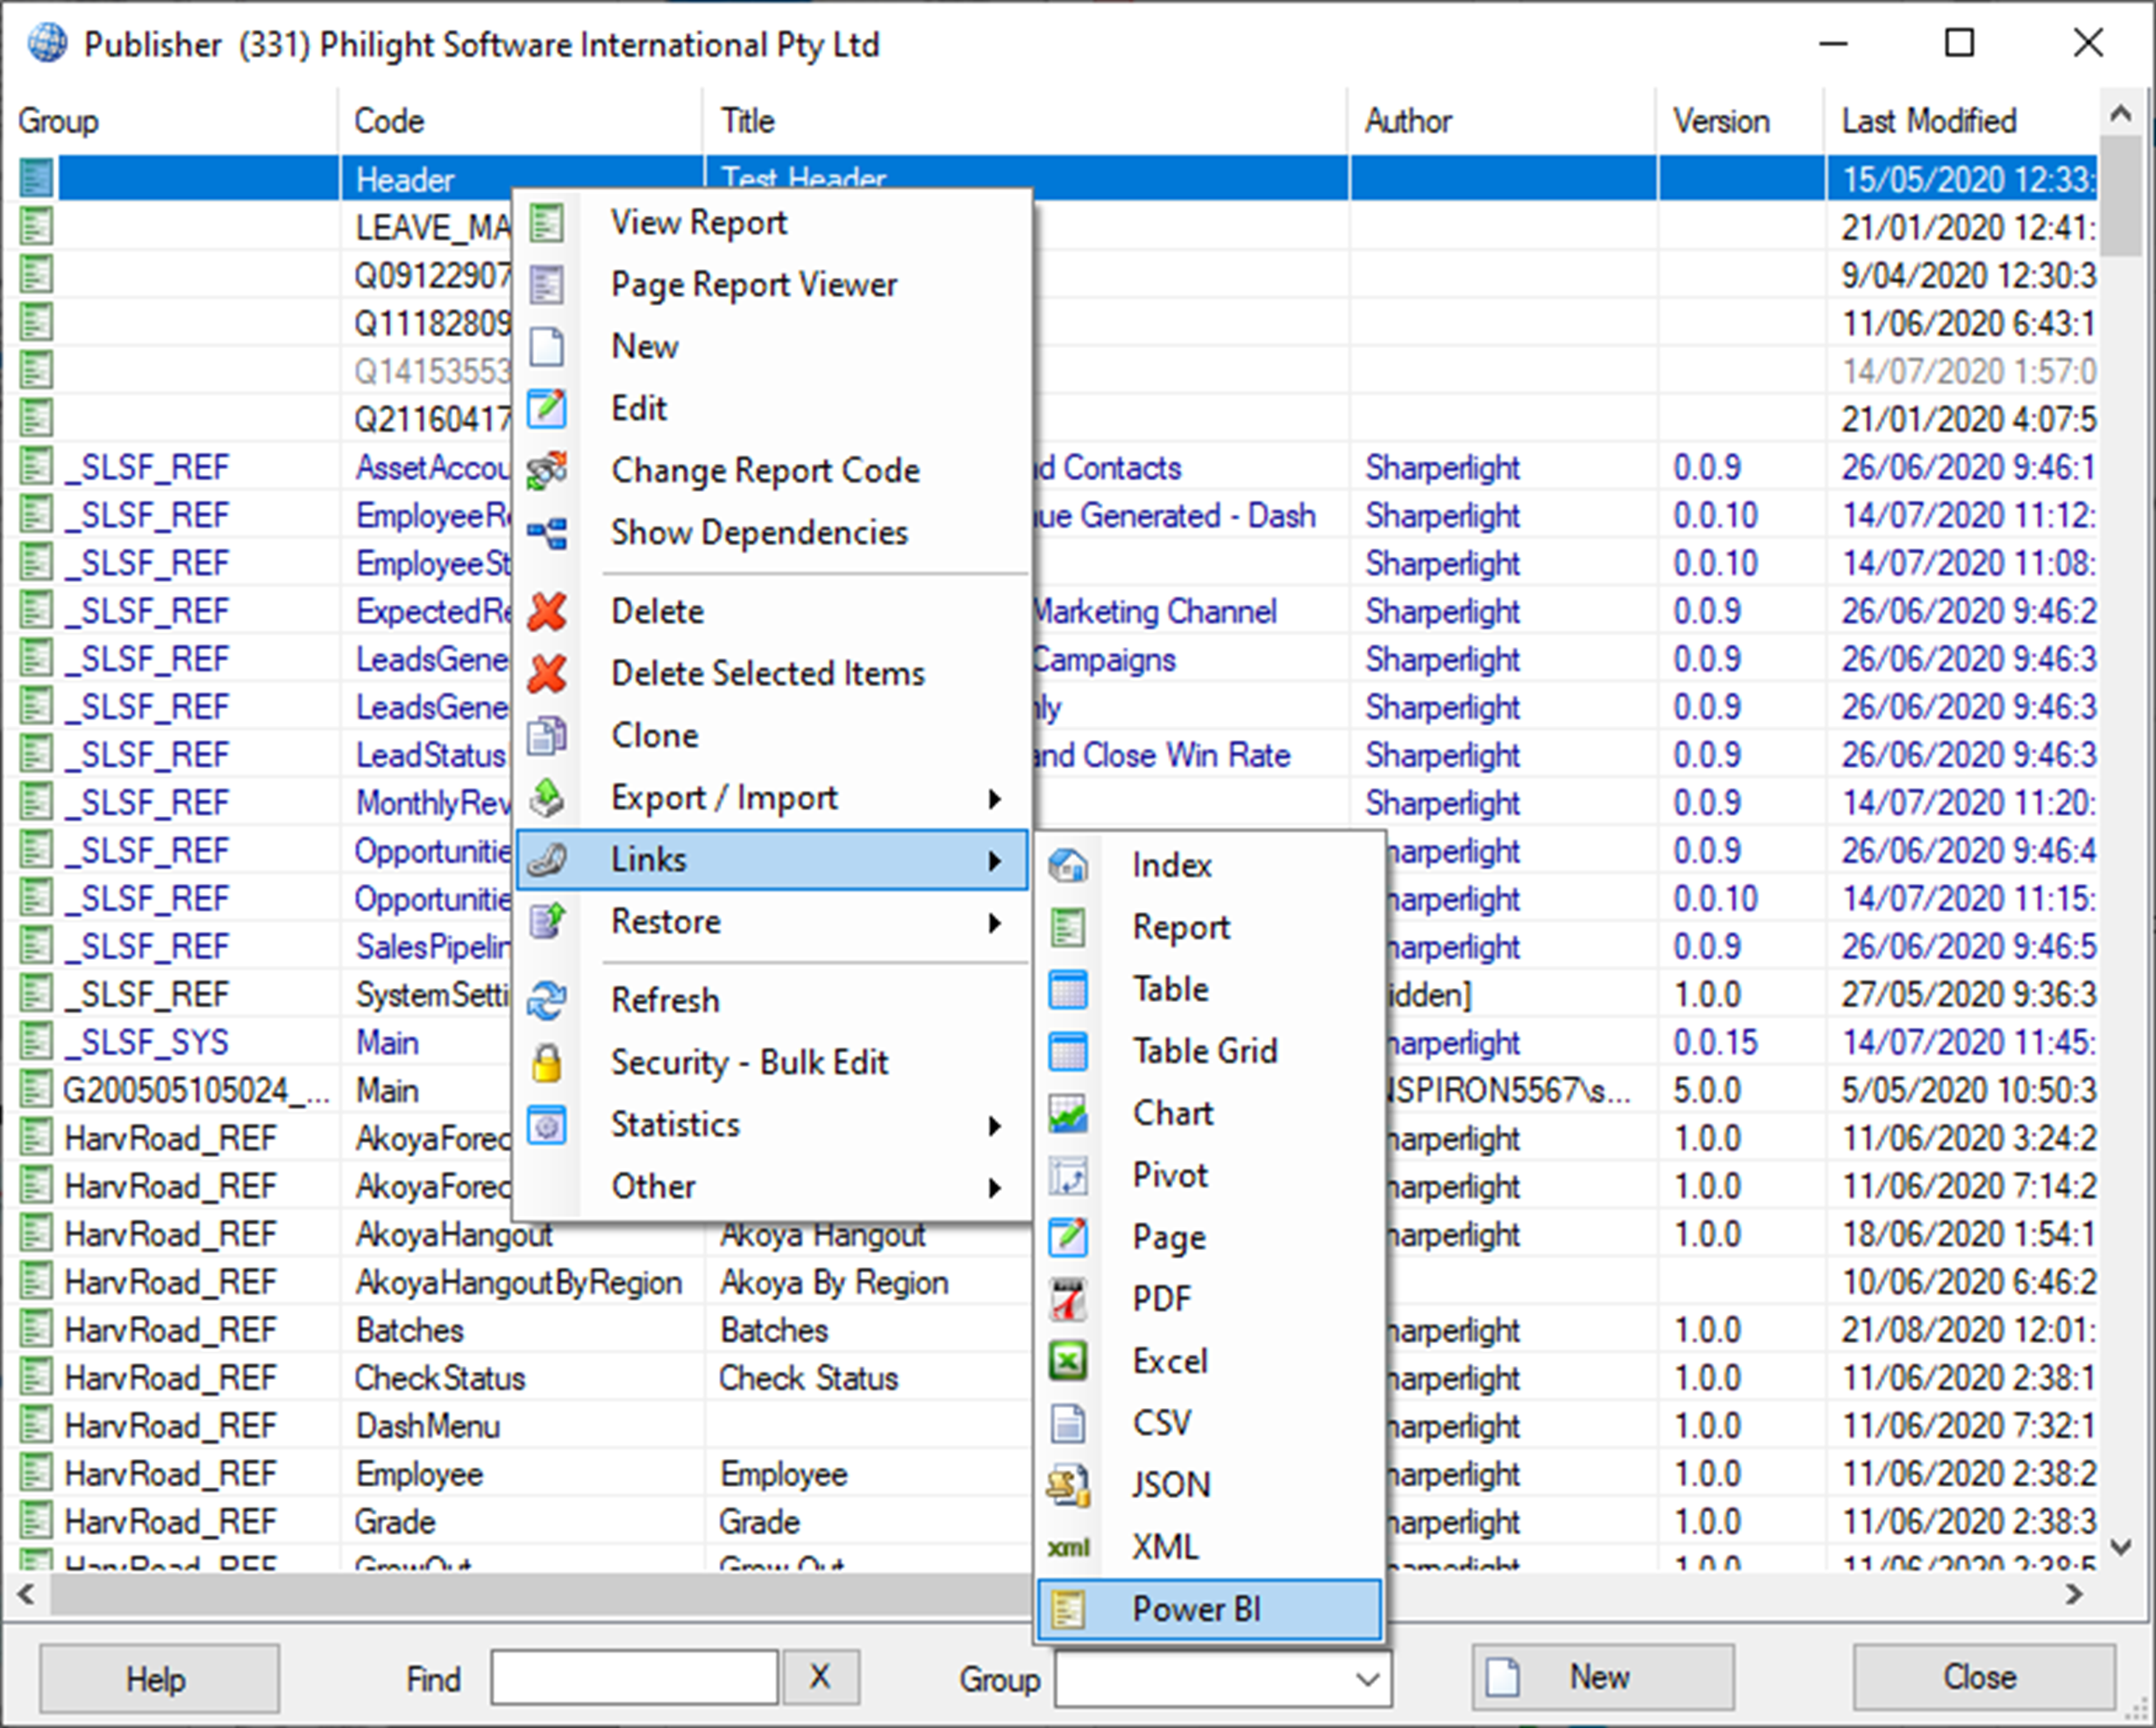Click the Publisher globe icon in title bar
This screenshot has width=2156, height=1728.
[47, 43]
